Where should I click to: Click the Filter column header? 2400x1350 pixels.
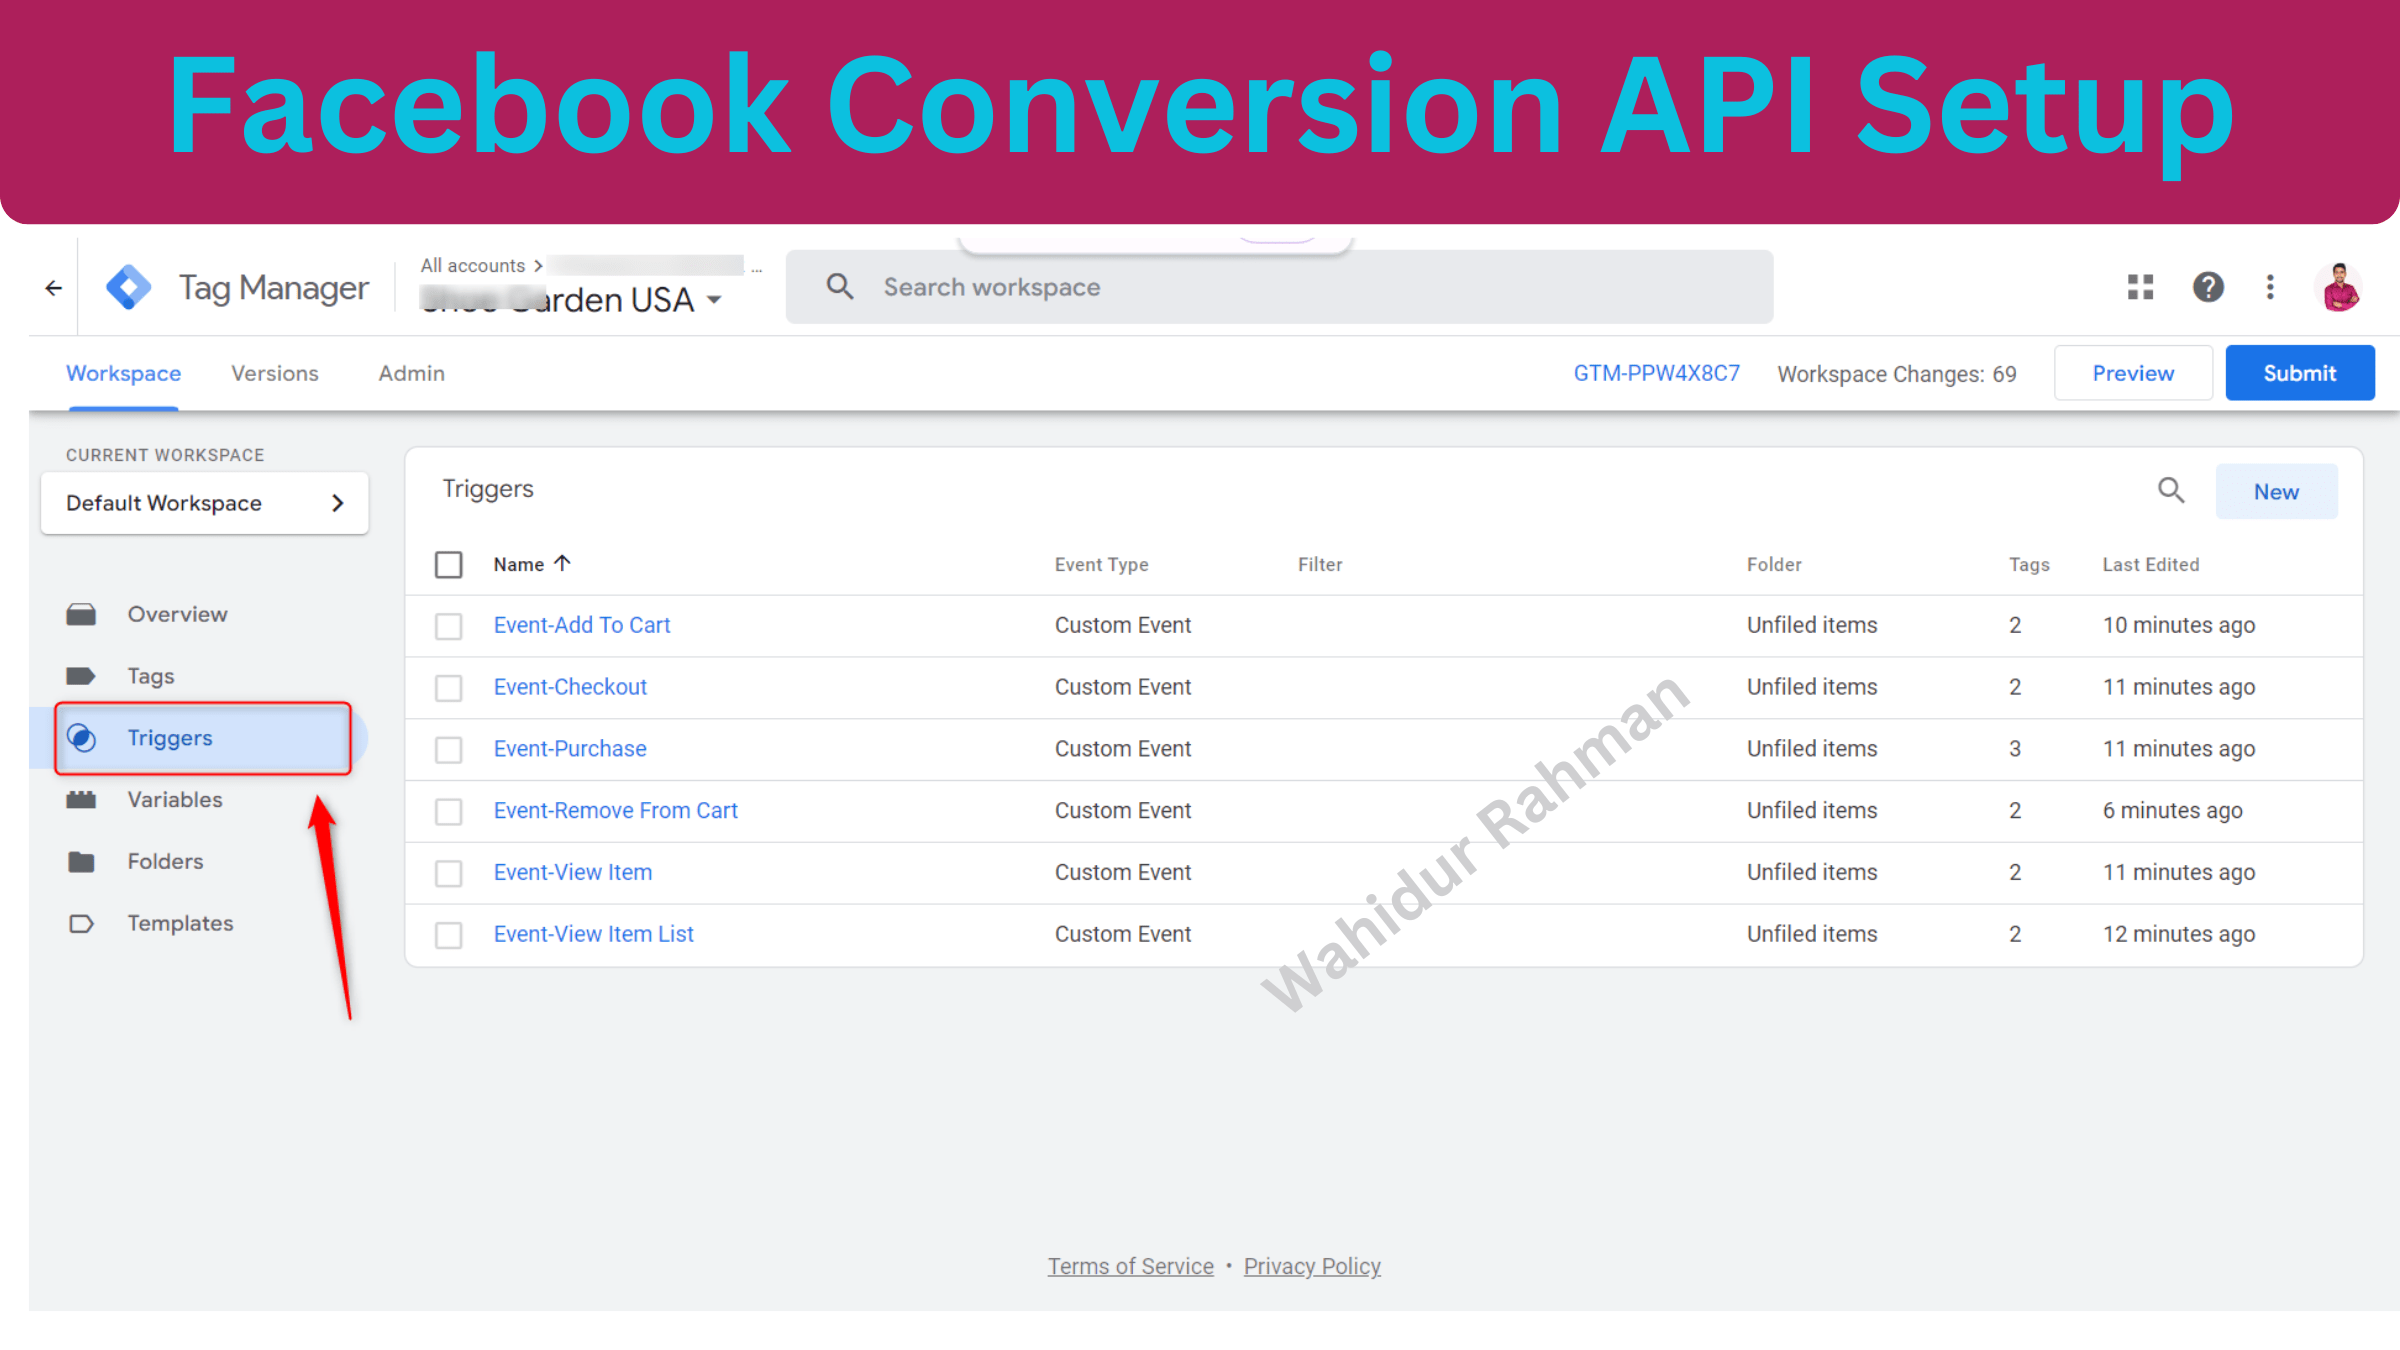pyautogui.click(x=1320, y=564)
